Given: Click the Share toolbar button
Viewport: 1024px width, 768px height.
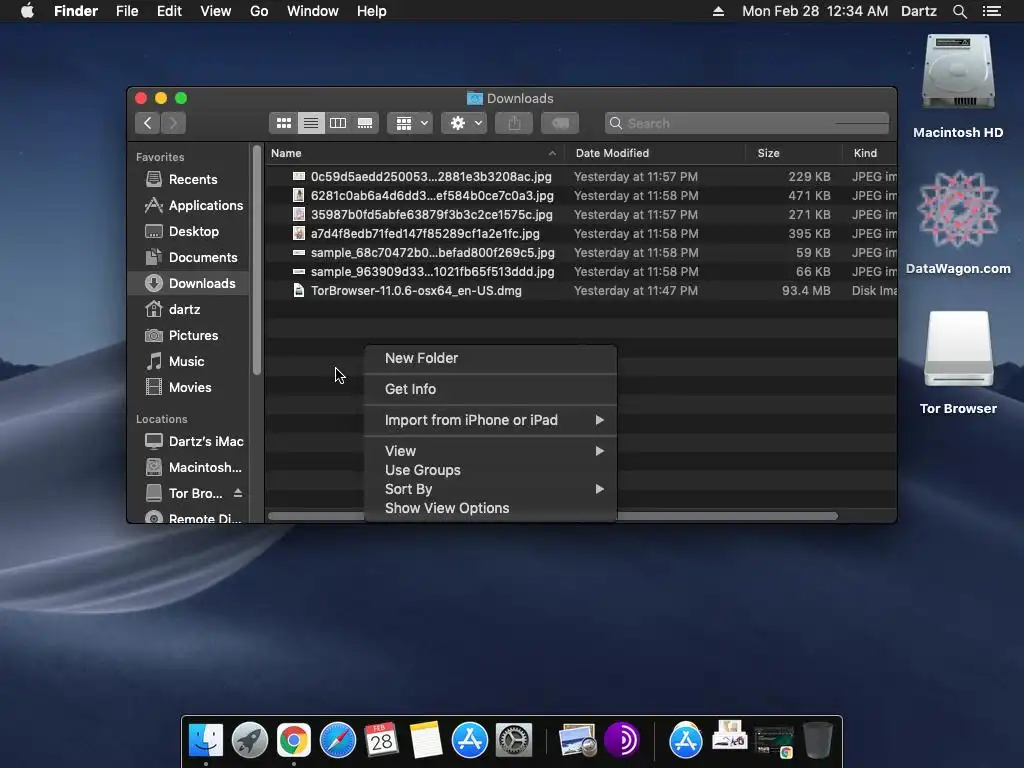Looking at the screenshot, I should (515, 123).
